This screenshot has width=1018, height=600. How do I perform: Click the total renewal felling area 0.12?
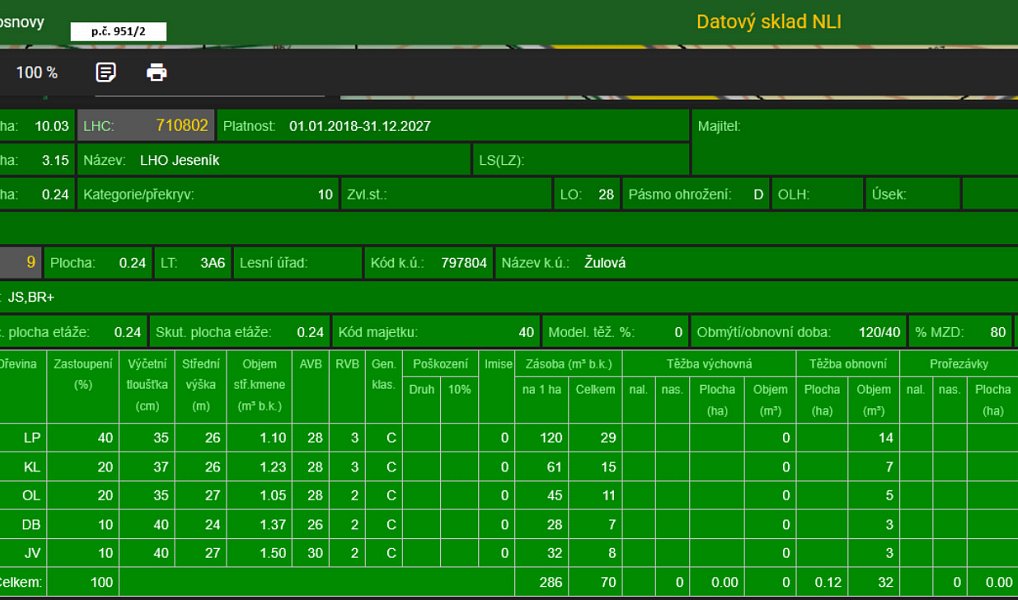click(x=828, y=582)
